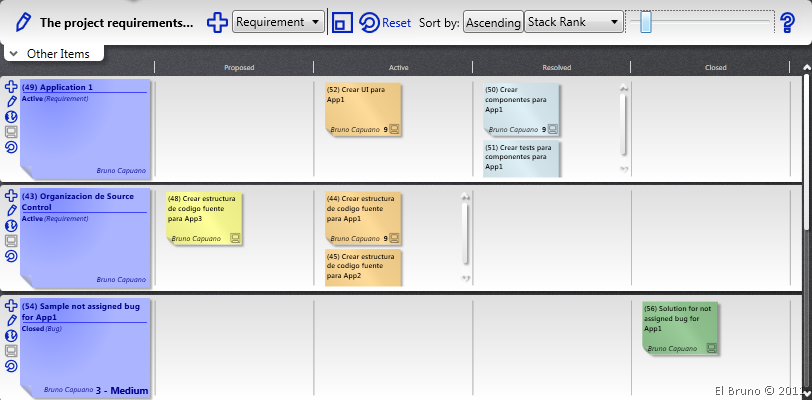812x400 pixels.
Task: Open help via the question mark icon
Action: coord(787,22)
